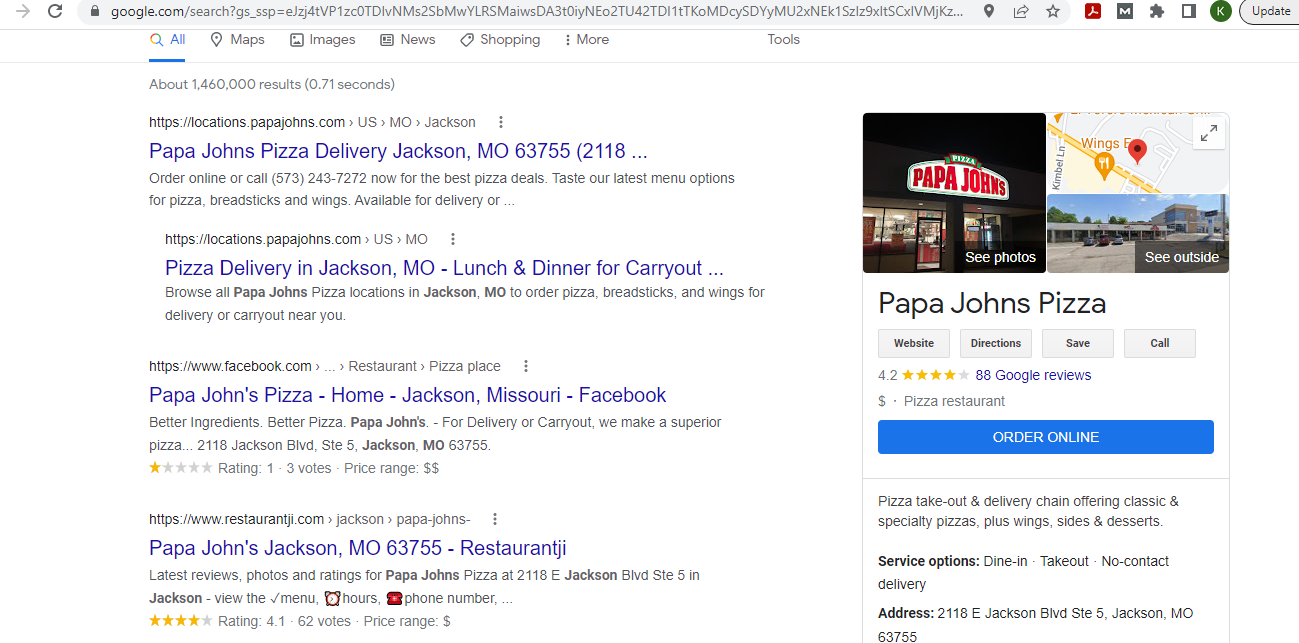Screen dimensions: 1299x643
Task: Click Papa Johns Pizza panel title
Action: (x=992, y=303)
